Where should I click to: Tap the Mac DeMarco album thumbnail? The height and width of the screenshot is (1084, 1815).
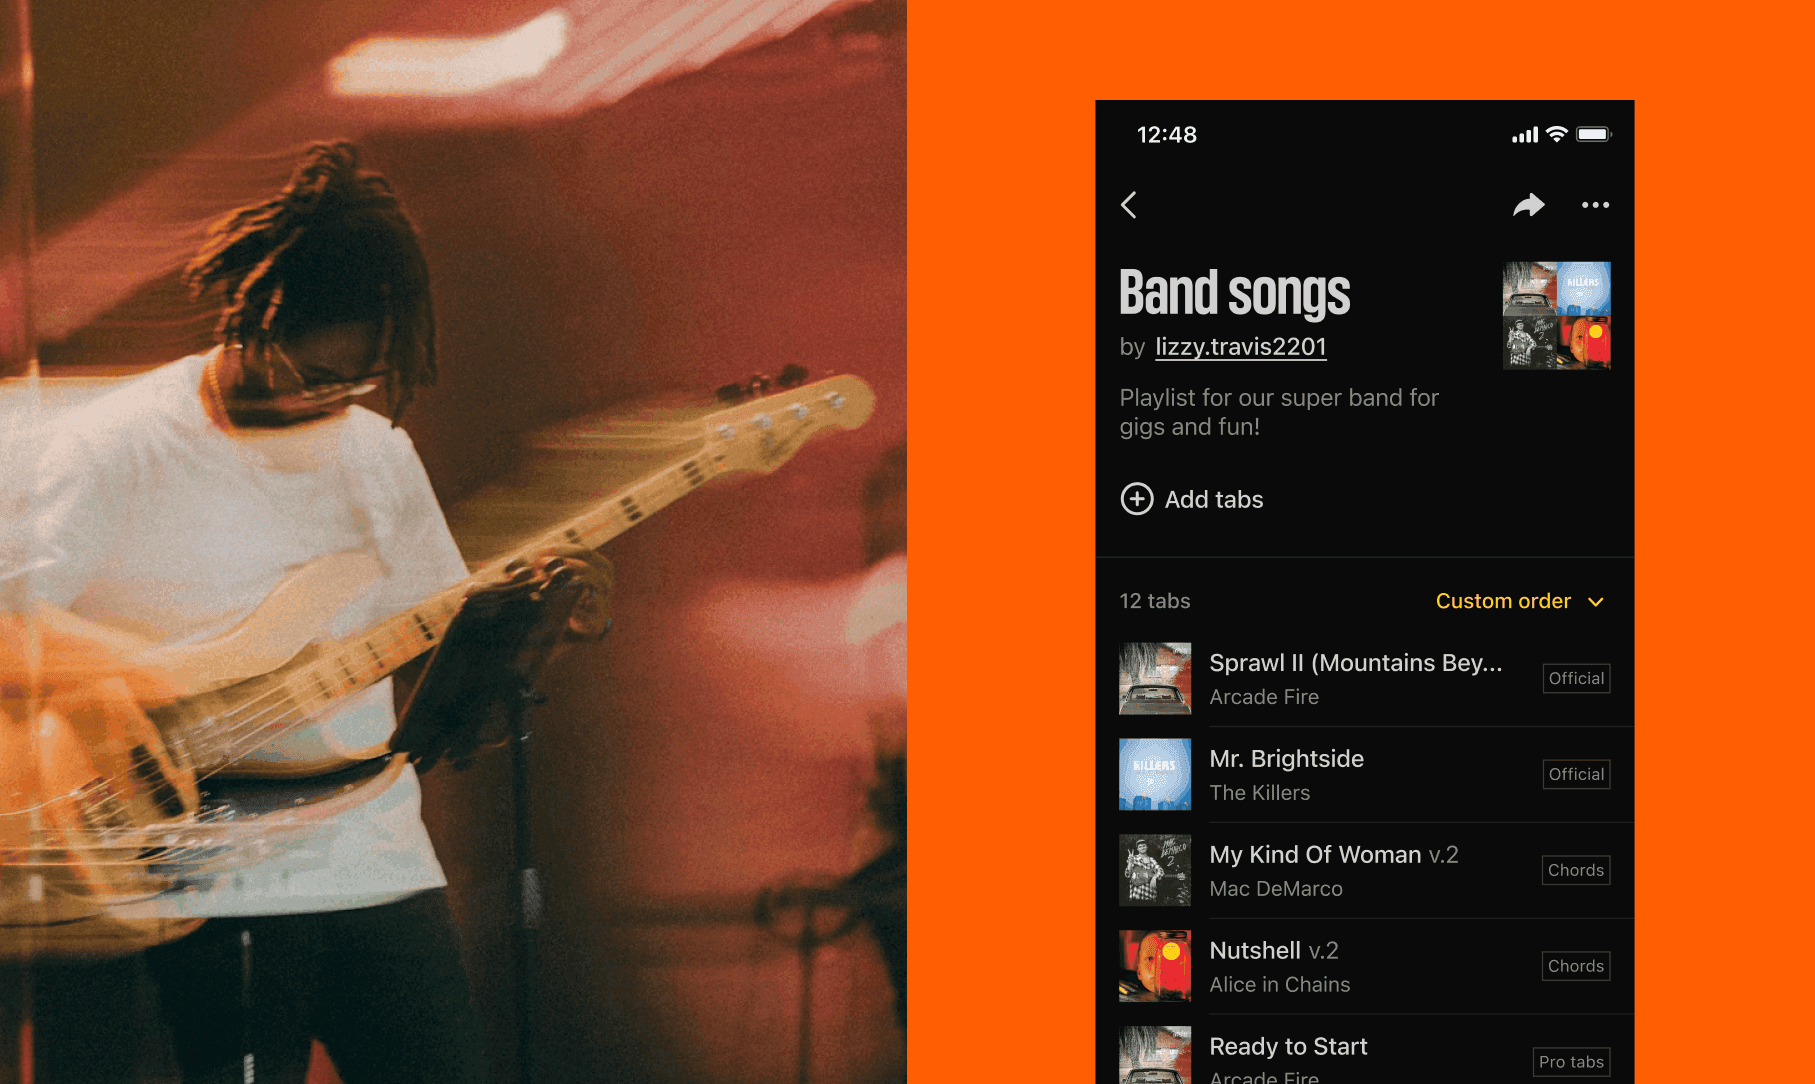pyautogui.click(x=1155, y=870)
